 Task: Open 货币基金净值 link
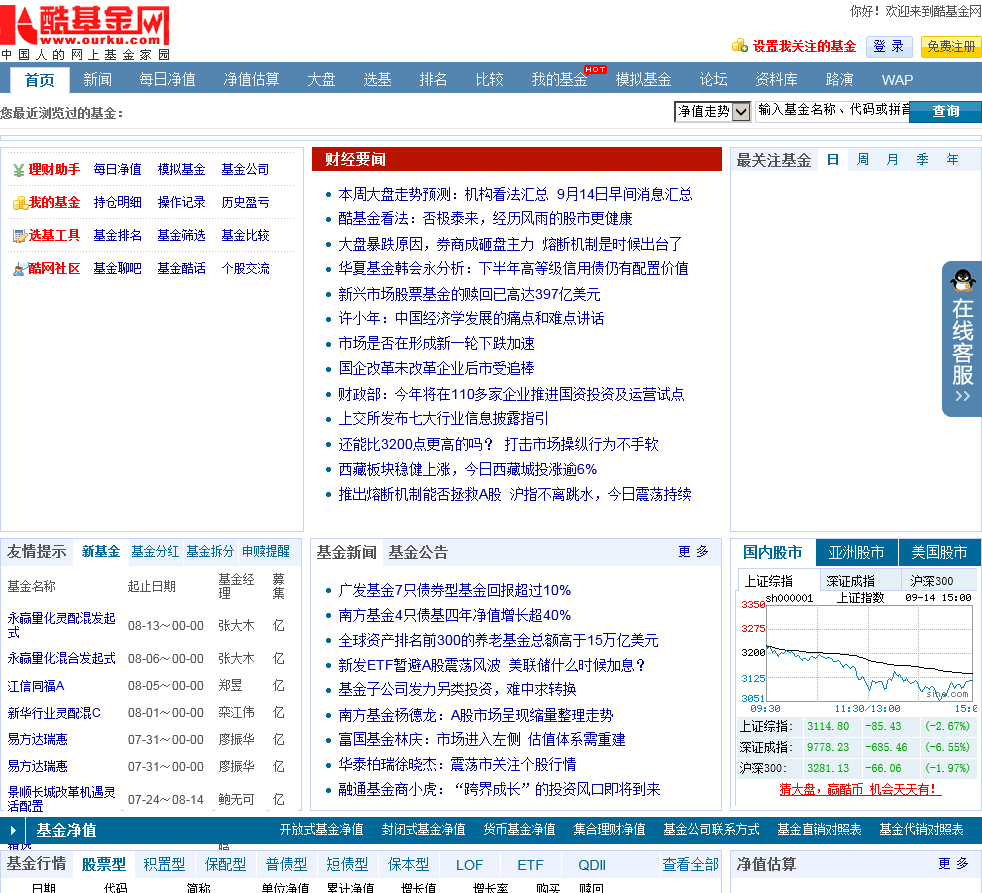coord(519,830)
